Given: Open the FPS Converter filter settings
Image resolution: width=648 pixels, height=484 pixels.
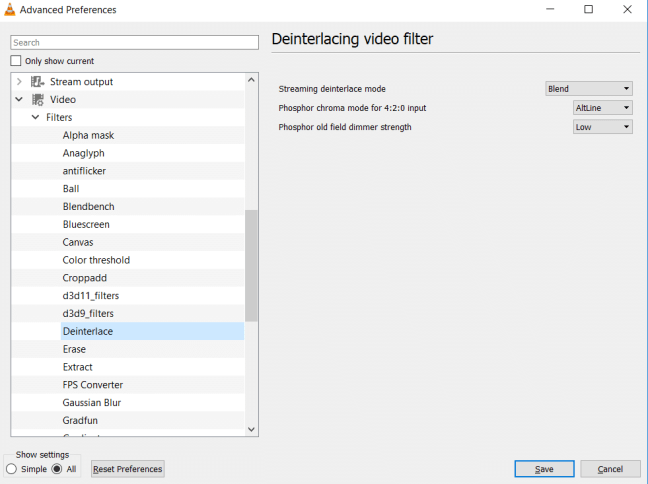Looking at the screenshot, I should [91, 385].
